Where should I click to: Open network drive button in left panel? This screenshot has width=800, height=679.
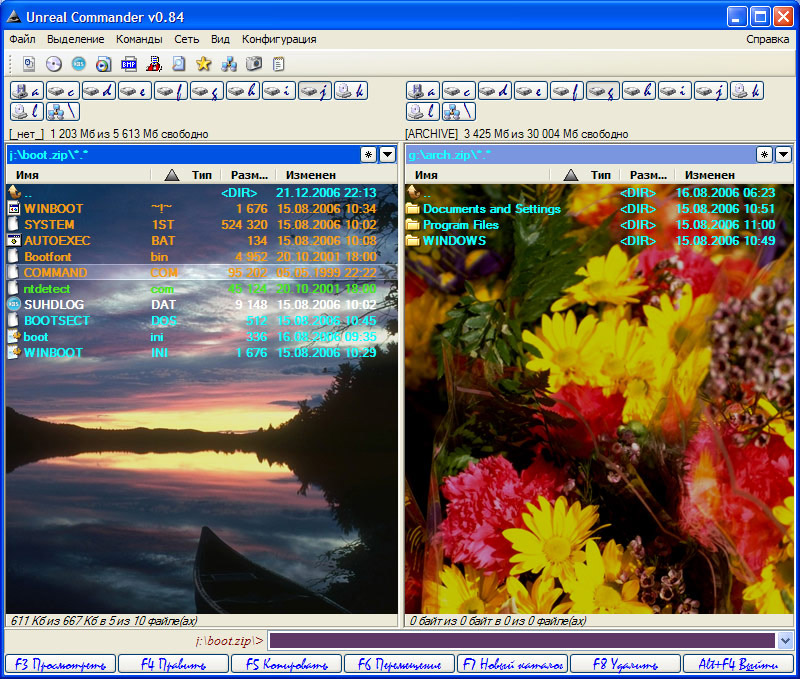point(63,111)
